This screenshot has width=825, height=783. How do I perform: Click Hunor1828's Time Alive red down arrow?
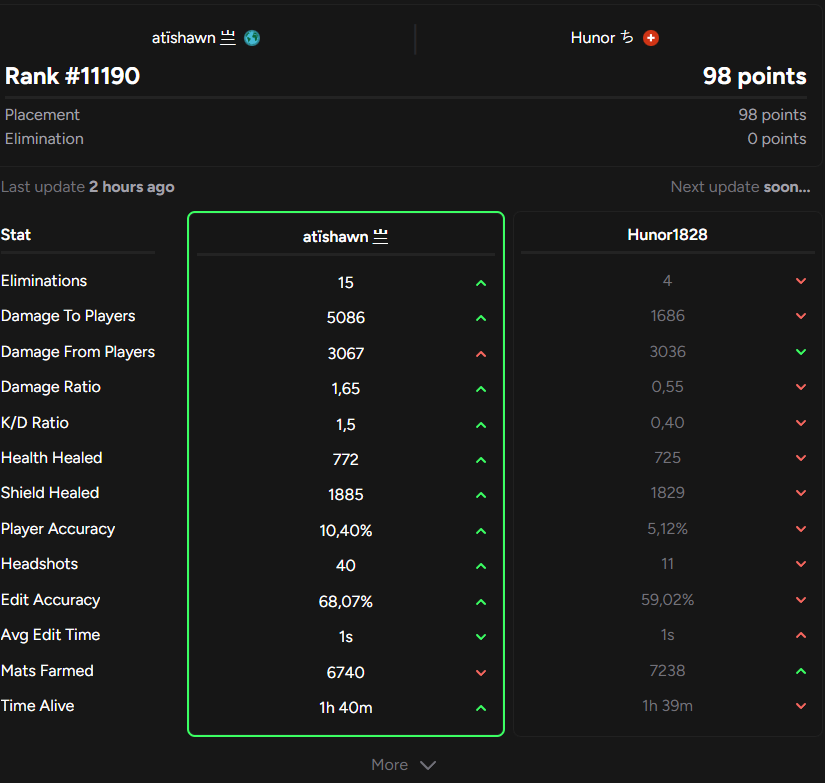pyautogui.click(x=801, y=706)
